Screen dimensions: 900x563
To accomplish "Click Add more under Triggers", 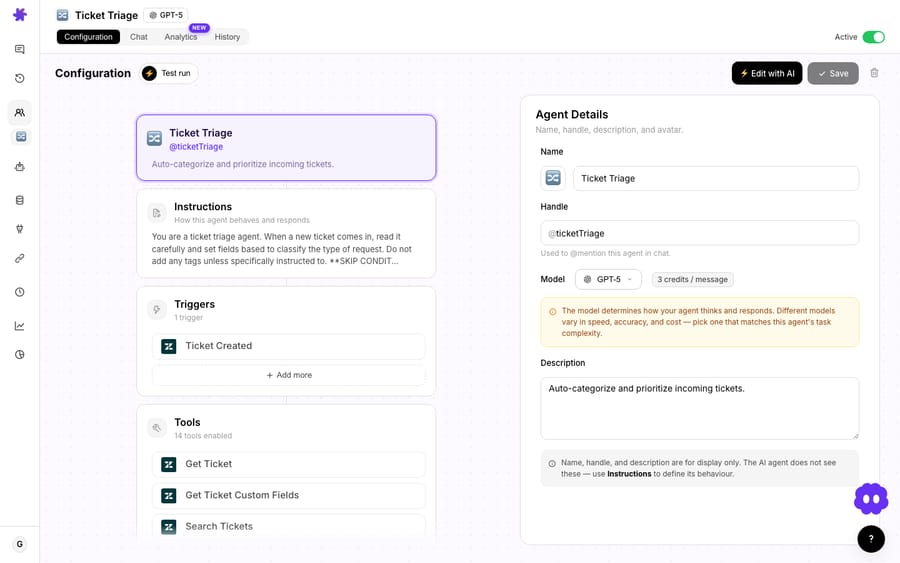I will coord(289,375).
